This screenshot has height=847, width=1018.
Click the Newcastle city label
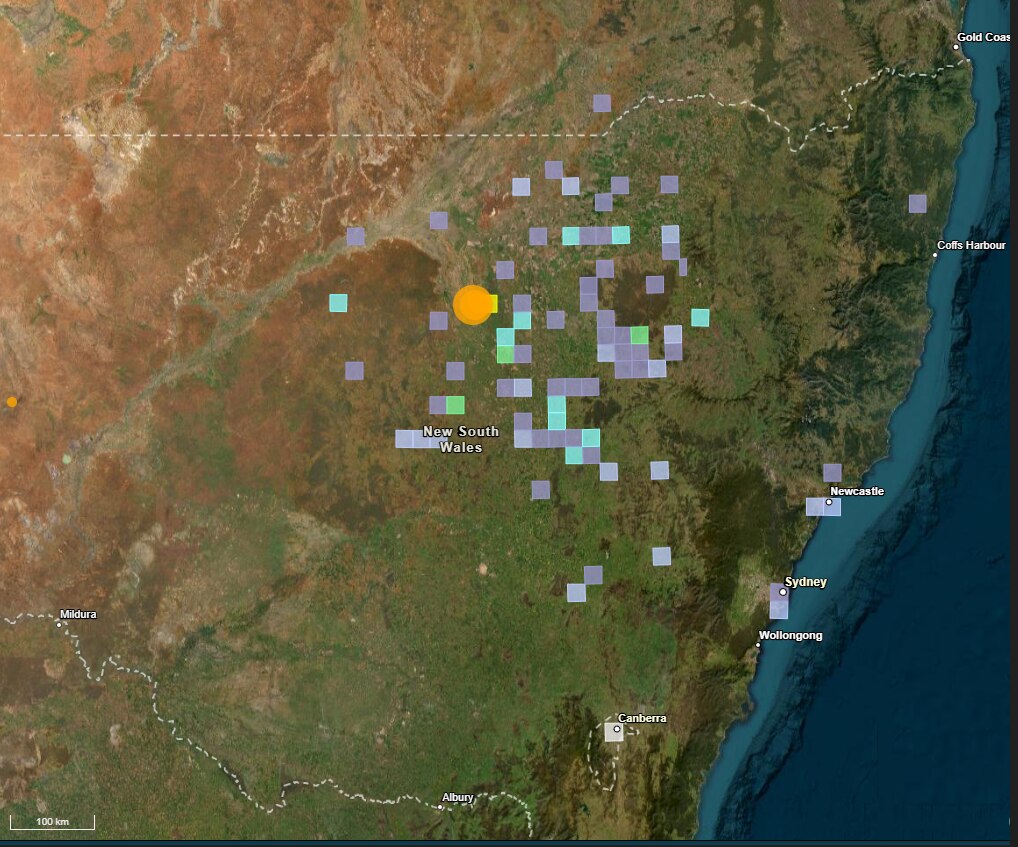point(857,491)
